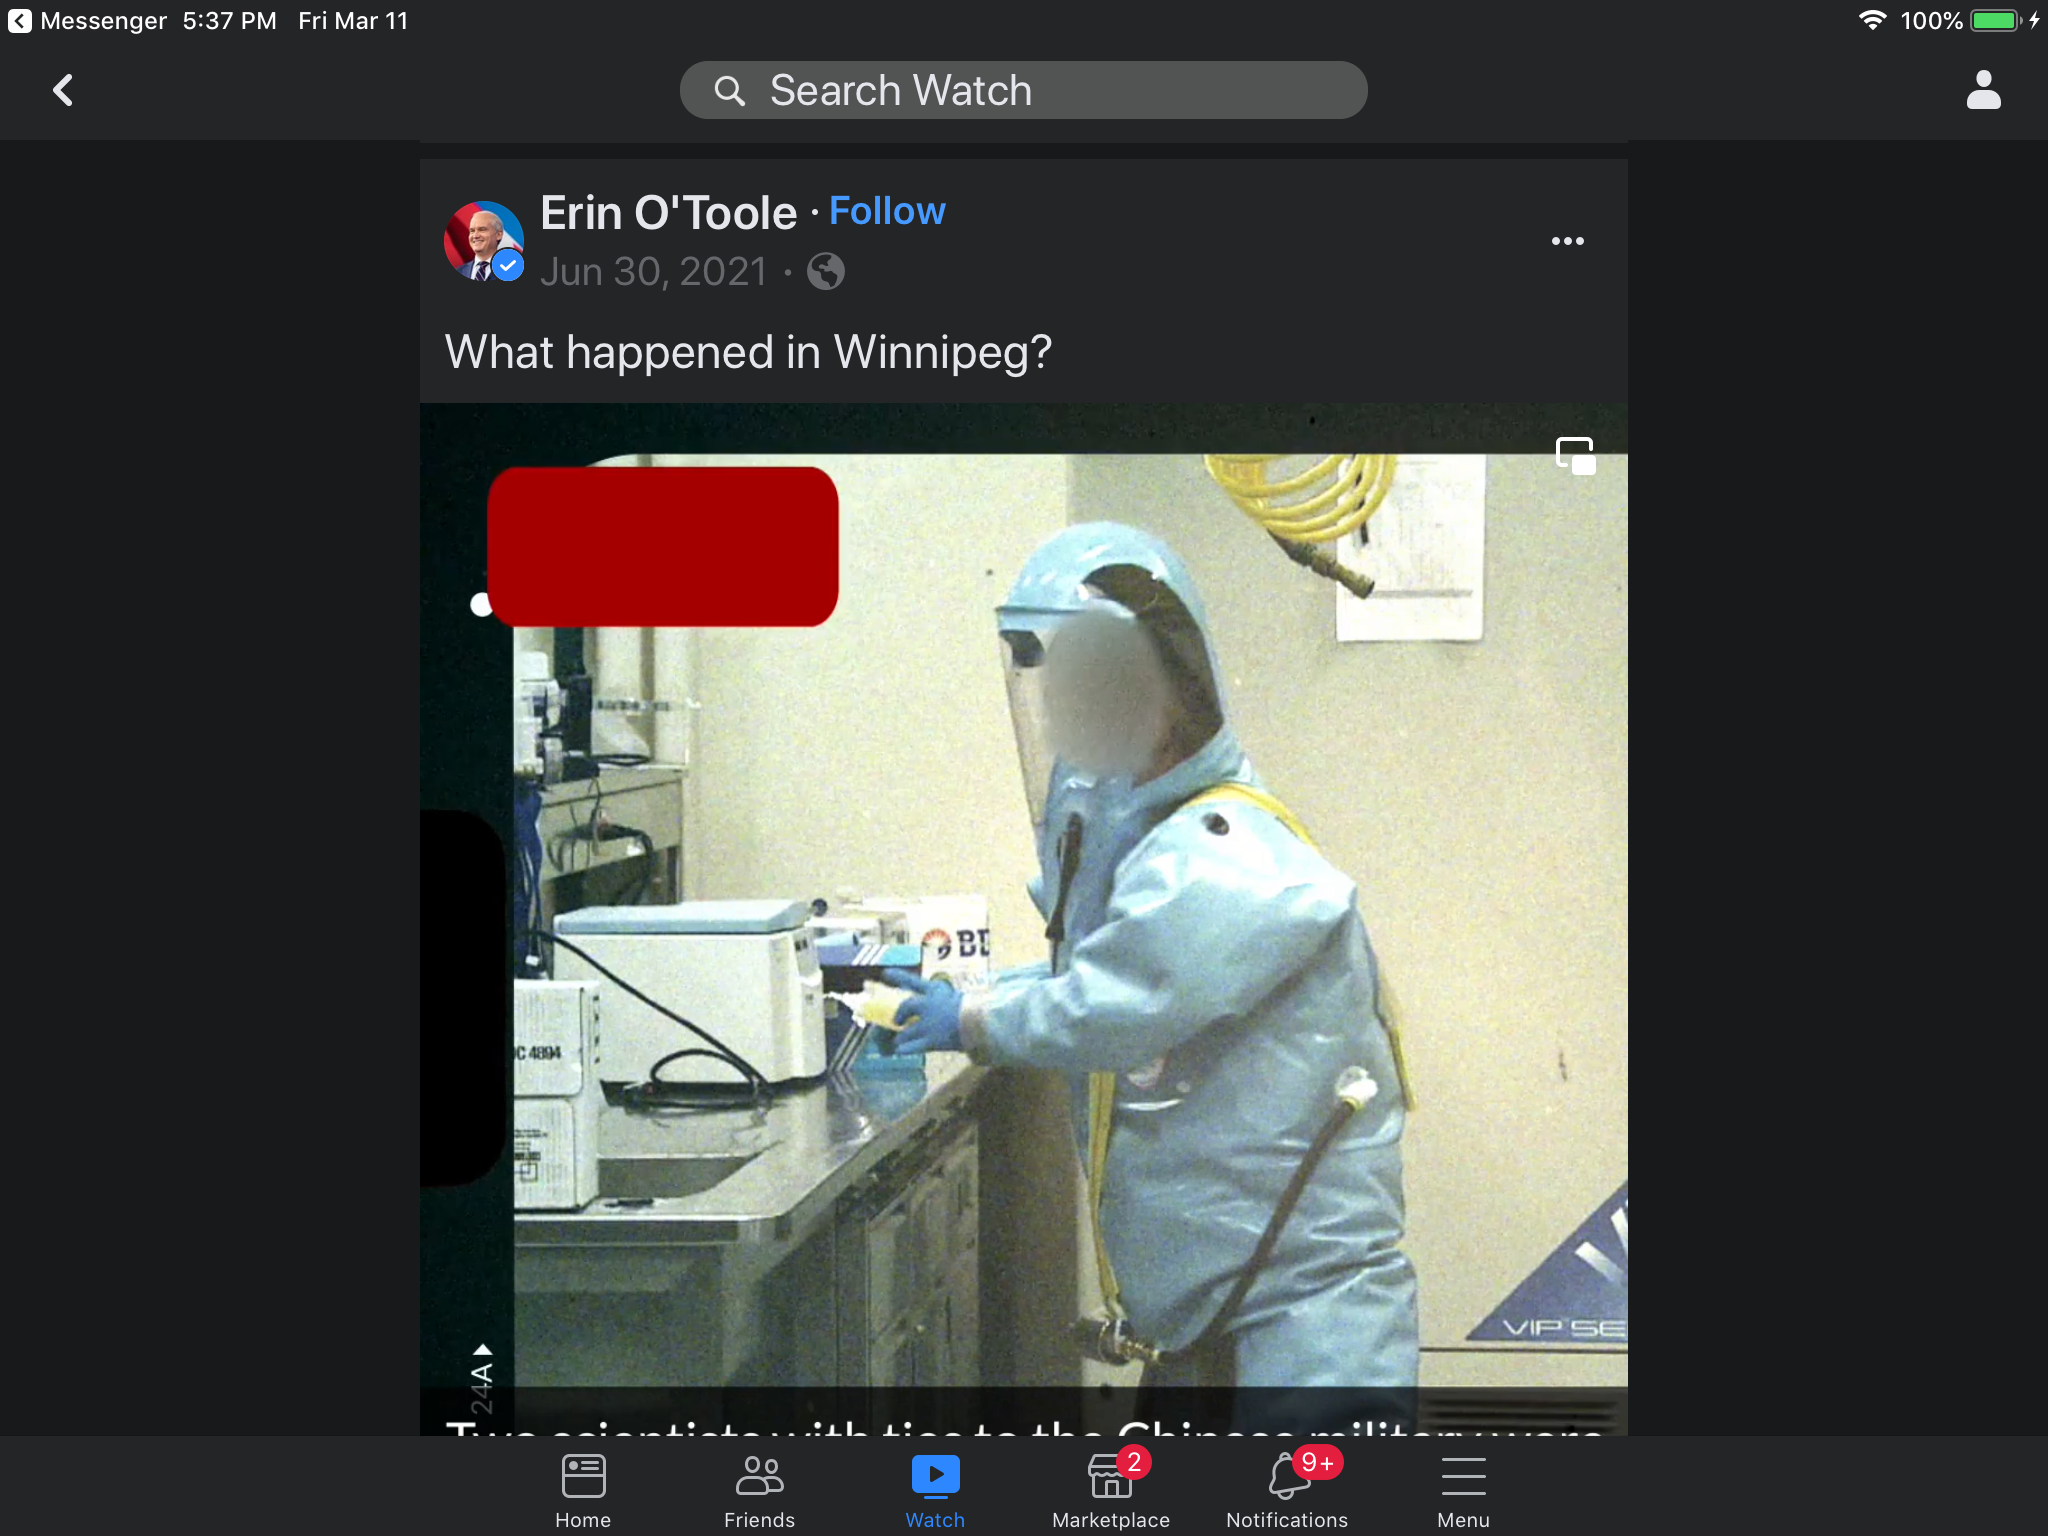The image size is (2048, 1536).
Task: Select the Watch tab
Action: [x=935, y=1490]
